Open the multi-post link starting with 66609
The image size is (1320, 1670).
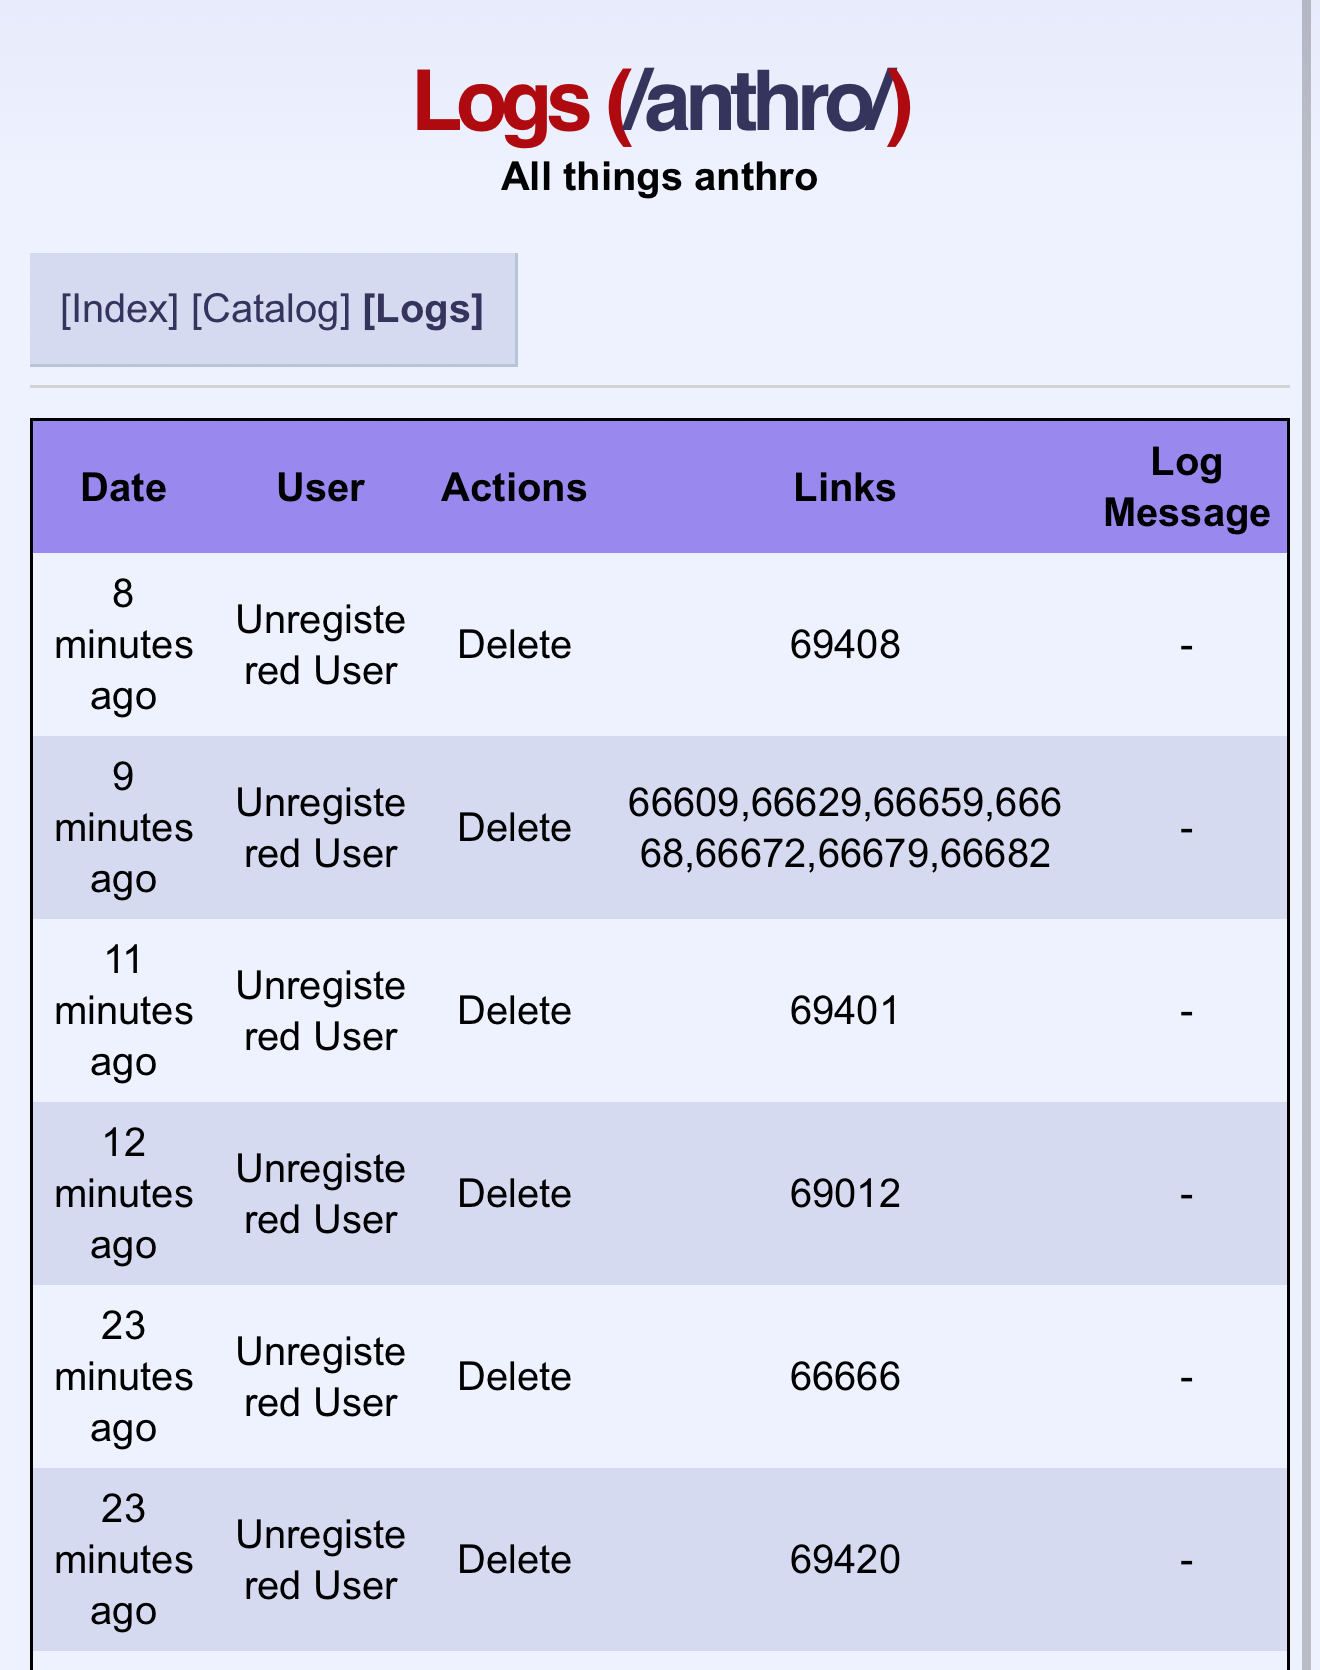[845, 828]
